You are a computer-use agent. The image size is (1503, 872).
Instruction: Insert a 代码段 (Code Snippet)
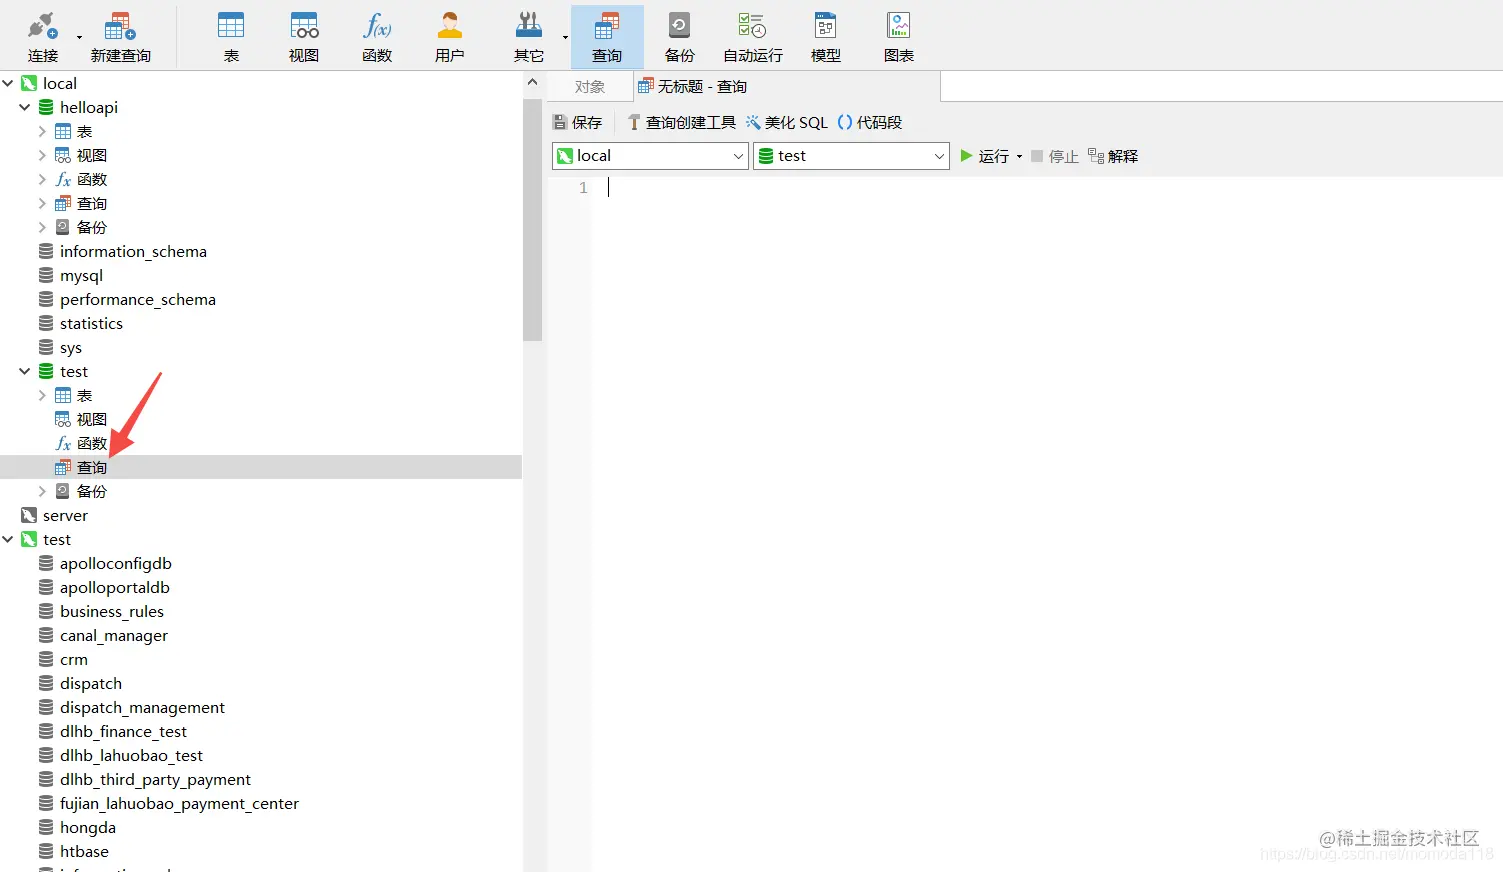[x=870, y=122]
